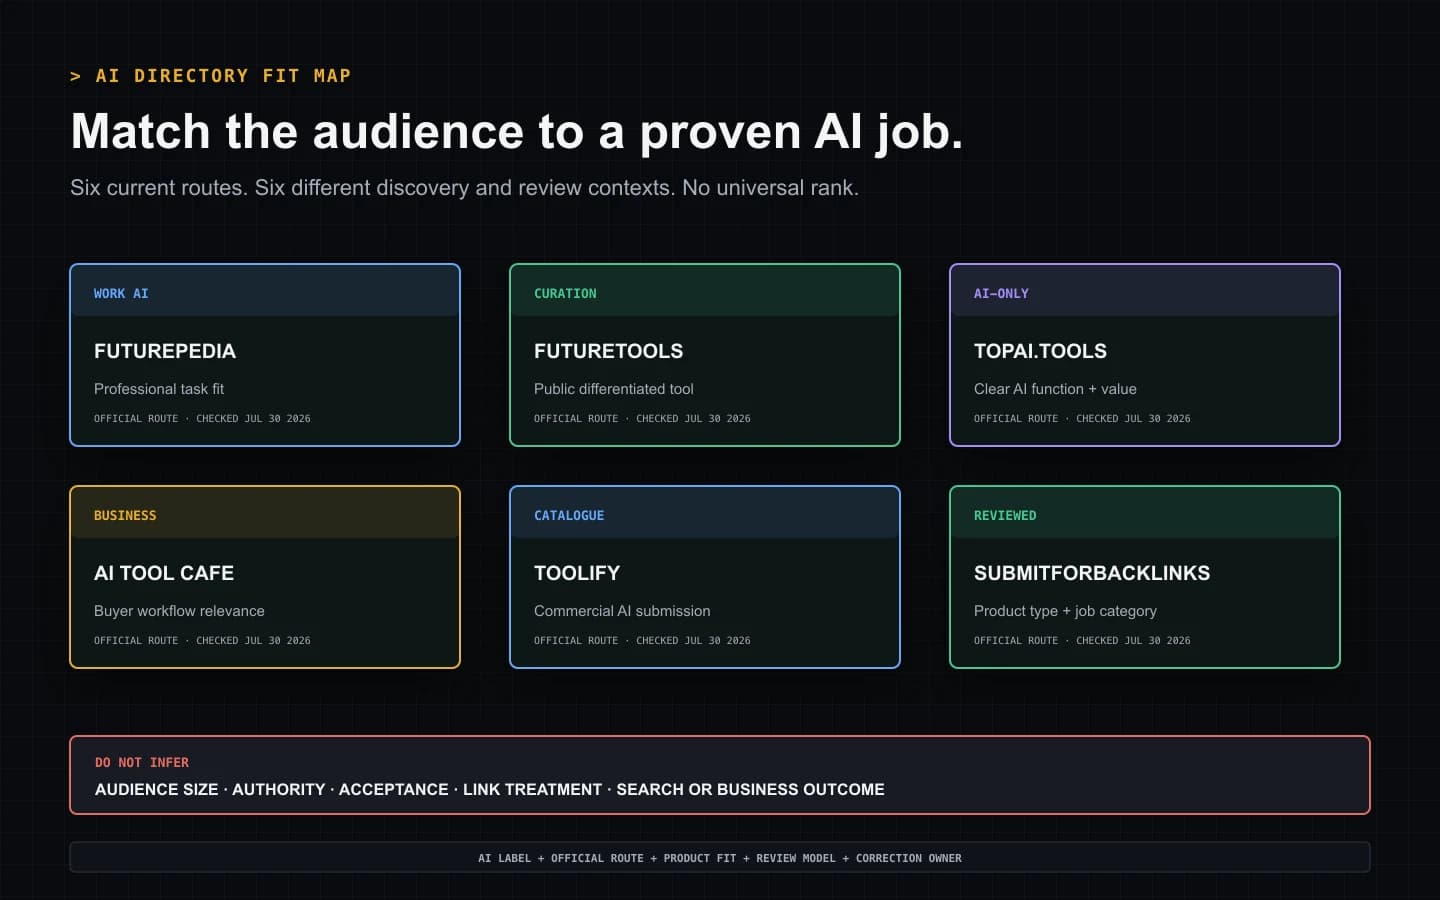The image size is (1440, 900).
Task: Click official route line under Public differentiated tool
Action: (x=642, y=418)
